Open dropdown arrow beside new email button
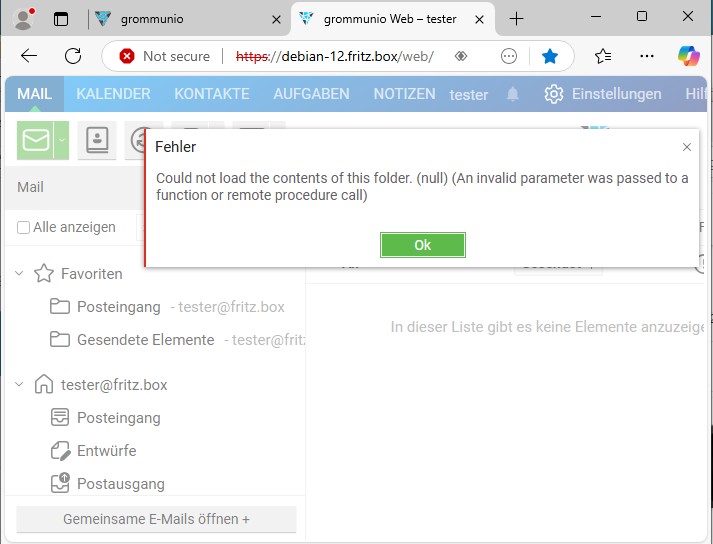713x544 pixels. tap(61, 141)
